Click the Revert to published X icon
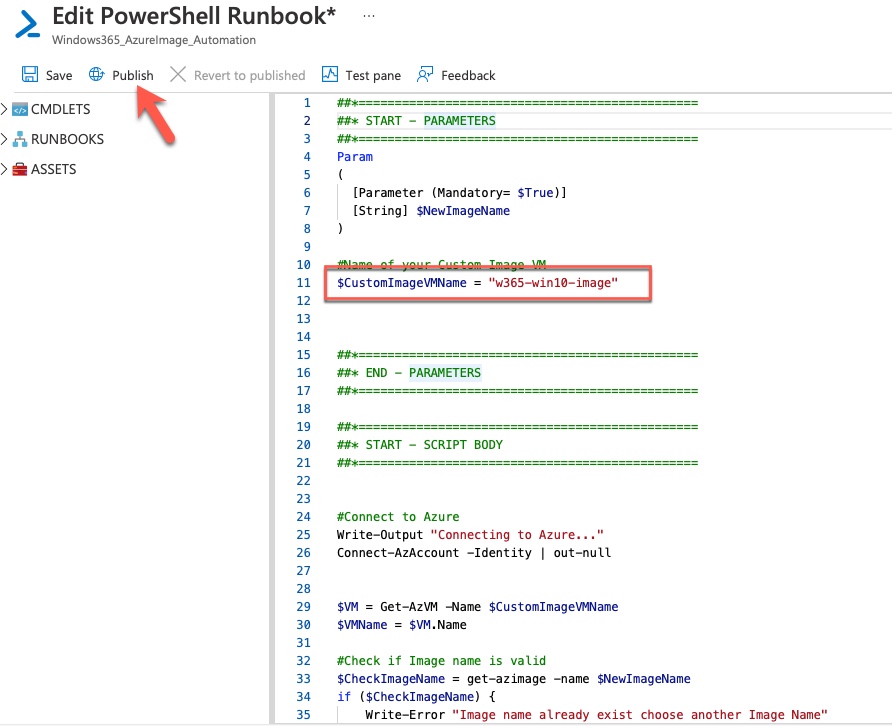892x726 pixels. coord(178,75)
